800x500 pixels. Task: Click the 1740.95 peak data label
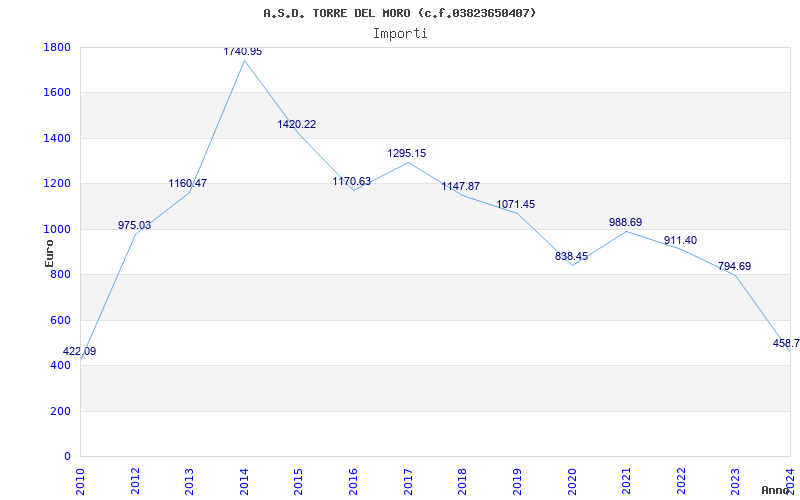click(x=243, y=52)
